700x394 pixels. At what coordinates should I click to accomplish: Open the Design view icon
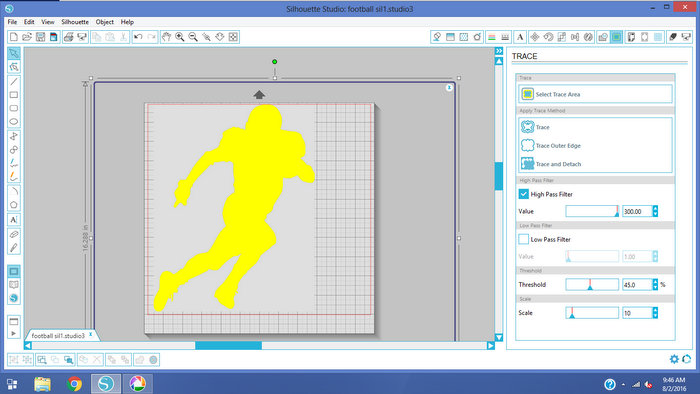point(14,271)
